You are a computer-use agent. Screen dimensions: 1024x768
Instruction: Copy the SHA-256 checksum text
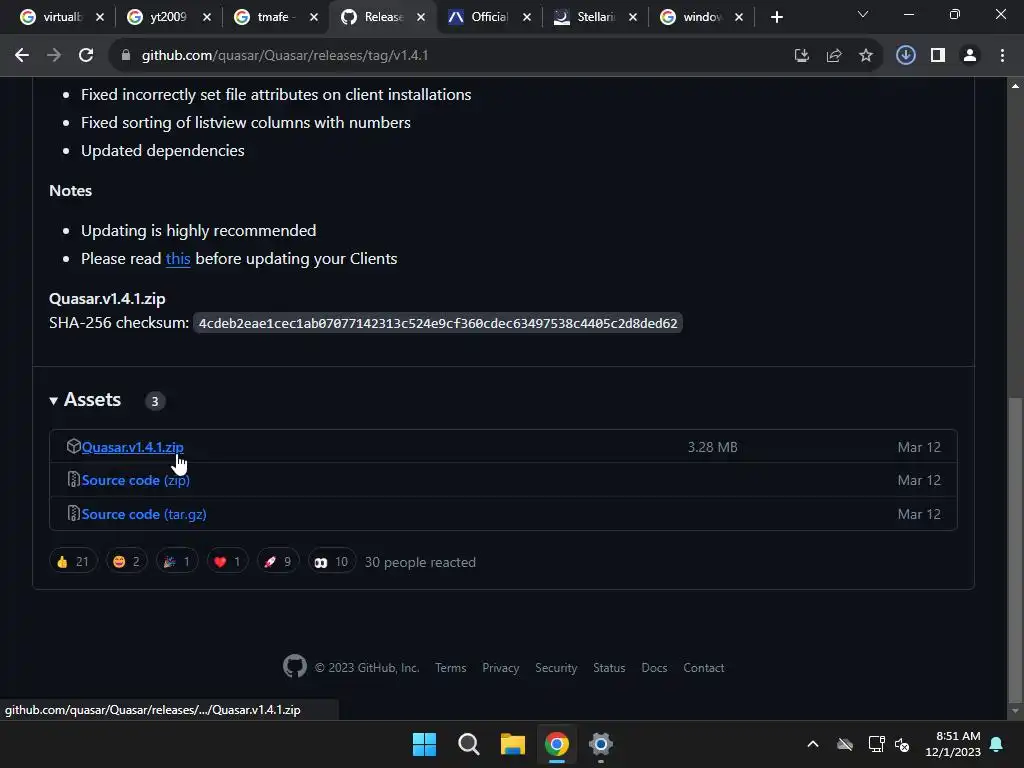[438, 323]
